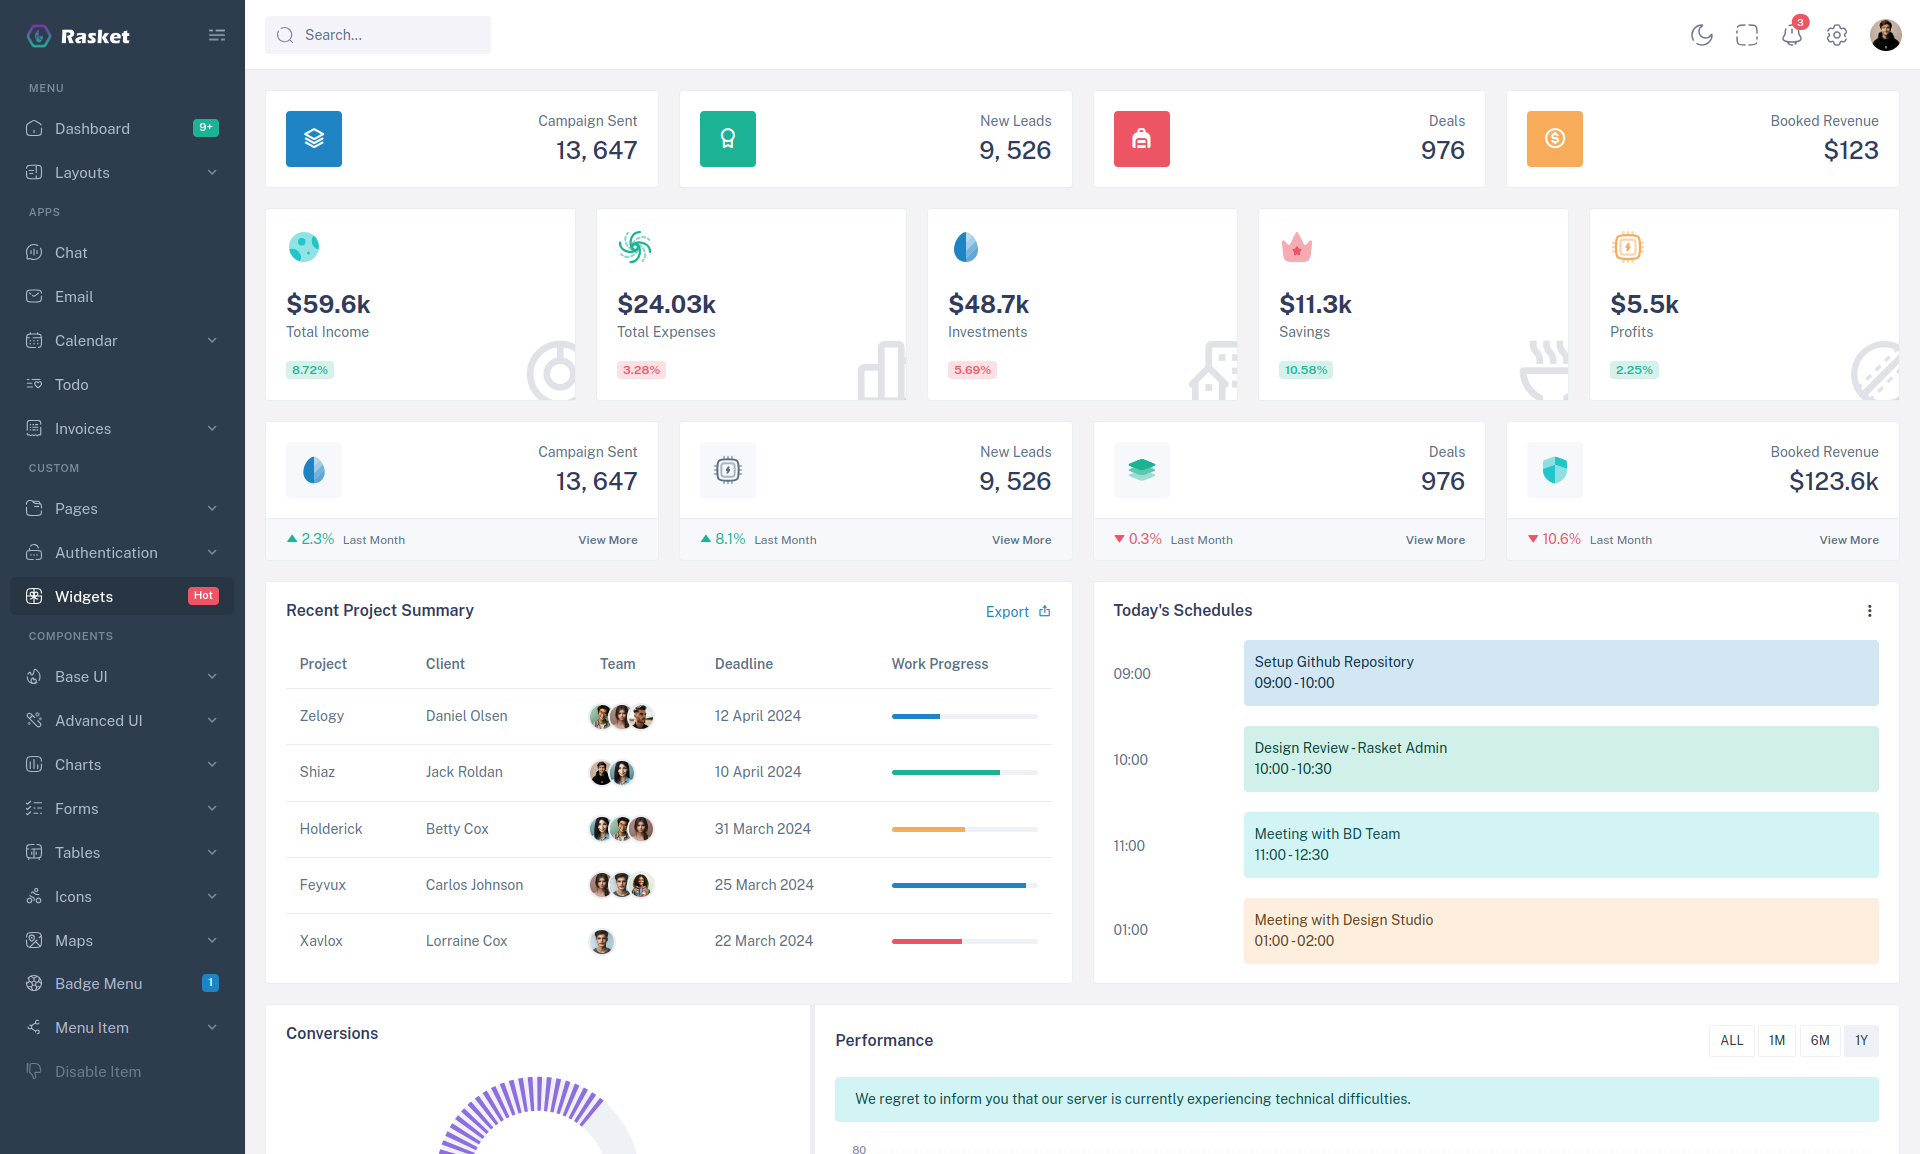Expand Forms sidebar menu
The width and height of the screenshot is (1920, 1154).
pos(122,808)
